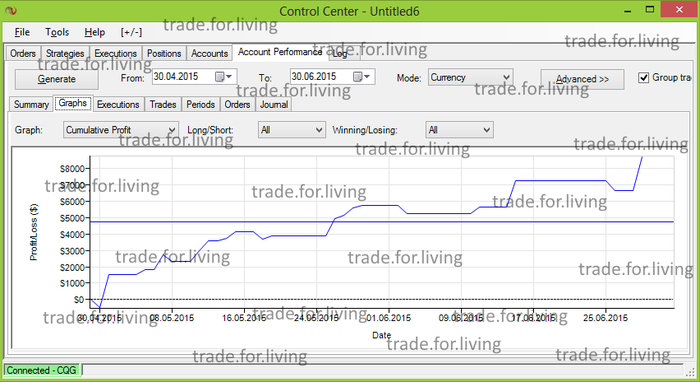
Task: Open the From date calendar picker
Action: point(224,77)
